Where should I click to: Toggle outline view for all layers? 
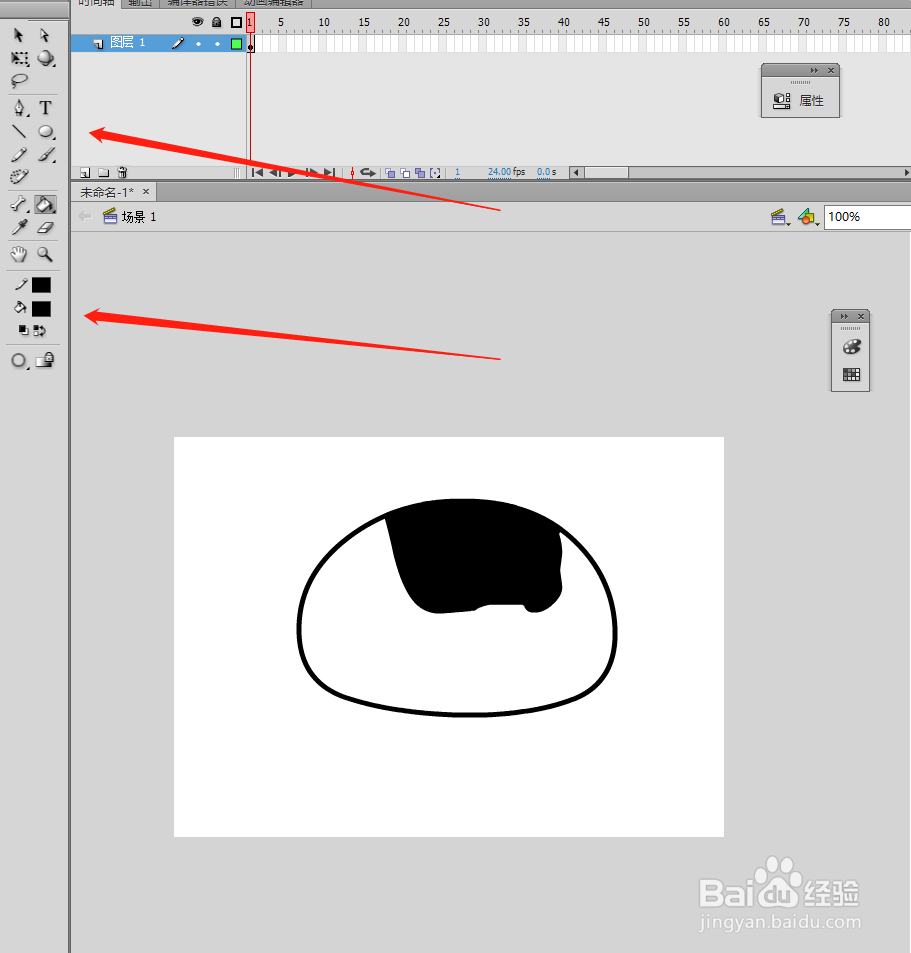pos(234,22)
